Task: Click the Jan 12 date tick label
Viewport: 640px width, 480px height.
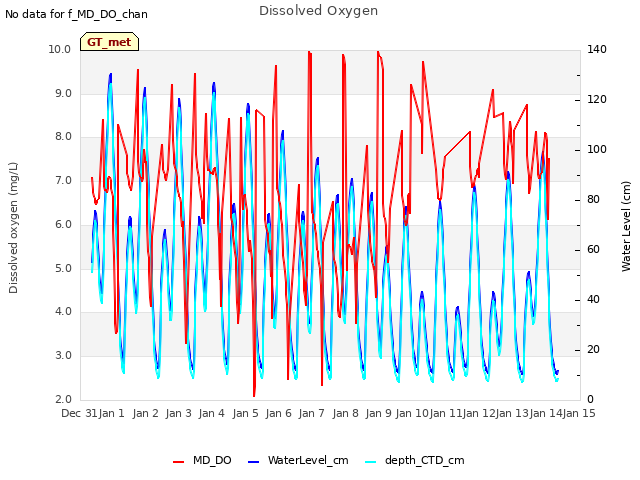Action: click(x=479, y=413)
